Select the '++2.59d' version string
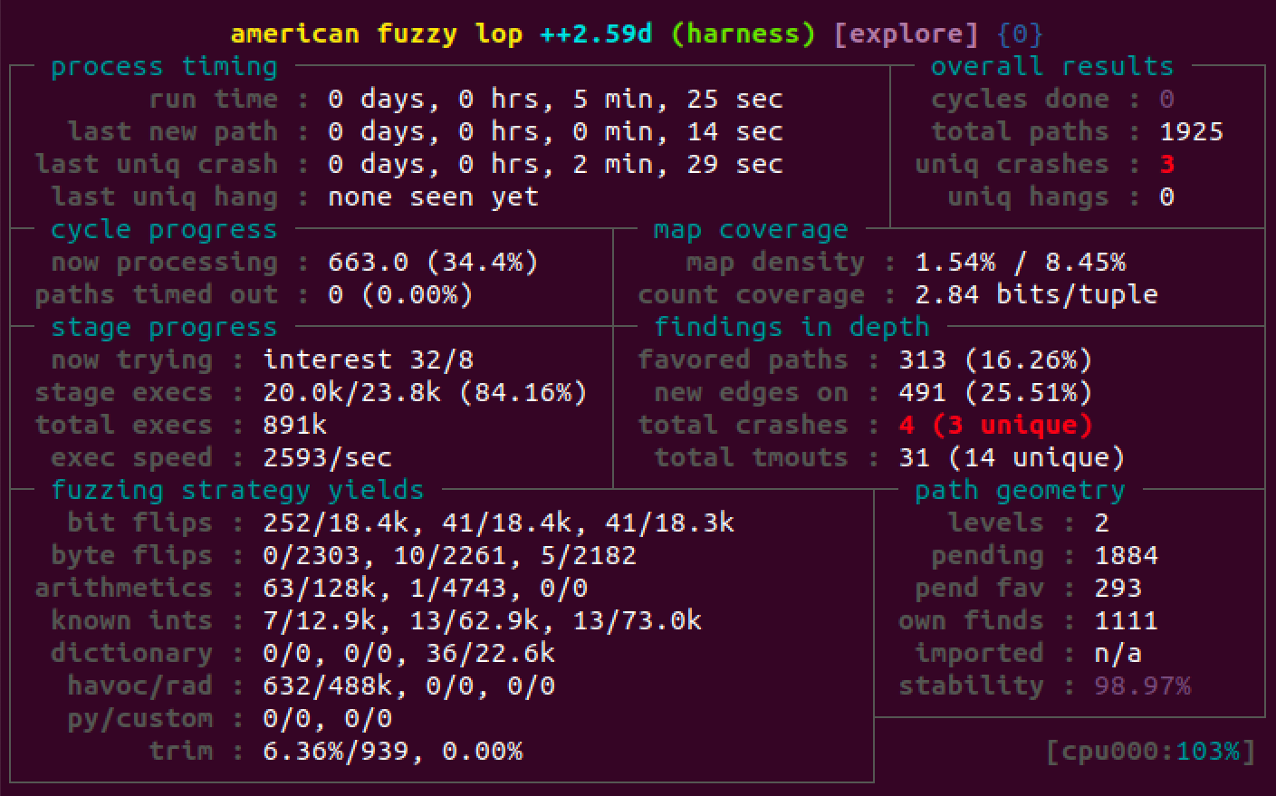 [597, 34]
